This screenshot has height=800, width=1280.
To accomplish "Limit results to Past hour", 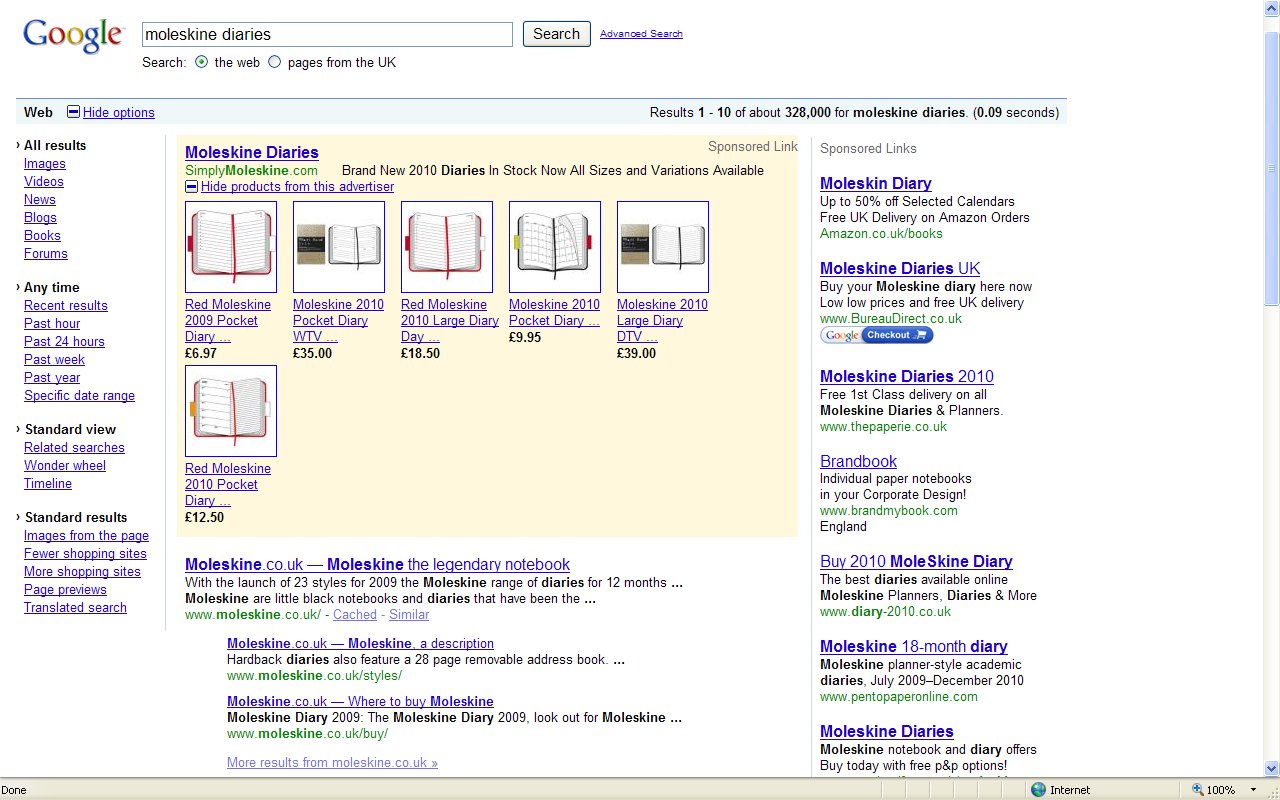I will tap(52, 324).
